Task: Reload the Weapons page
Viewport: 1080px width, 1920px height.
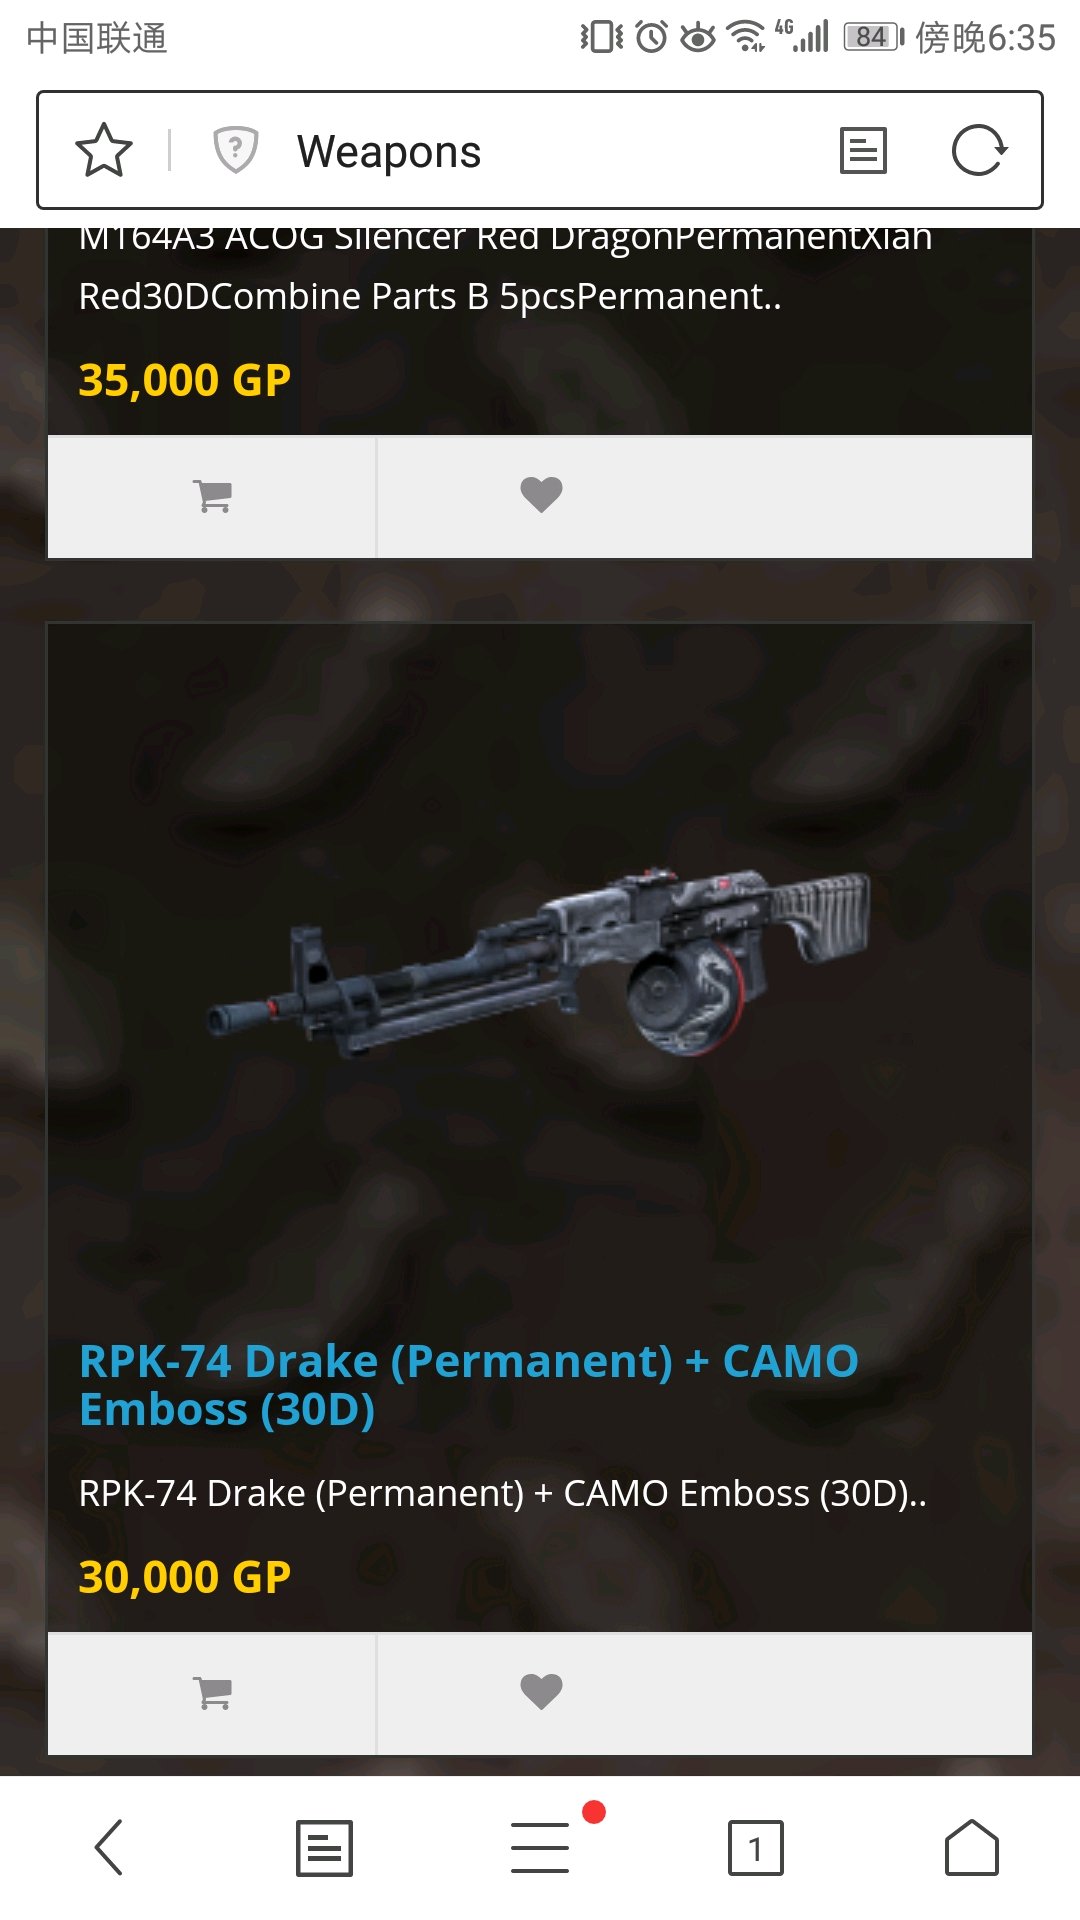Action: click(x=979, y=151)
